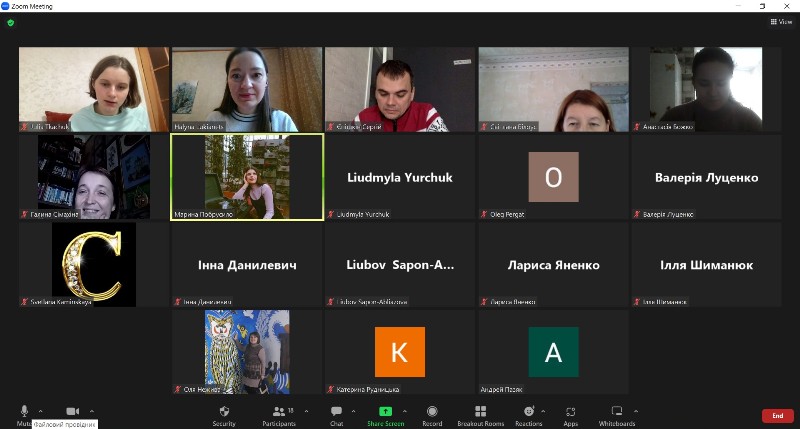This screenshot has height=429, width=800.
Task: Open video options arrow beside camera
Action: coord(92,411)
